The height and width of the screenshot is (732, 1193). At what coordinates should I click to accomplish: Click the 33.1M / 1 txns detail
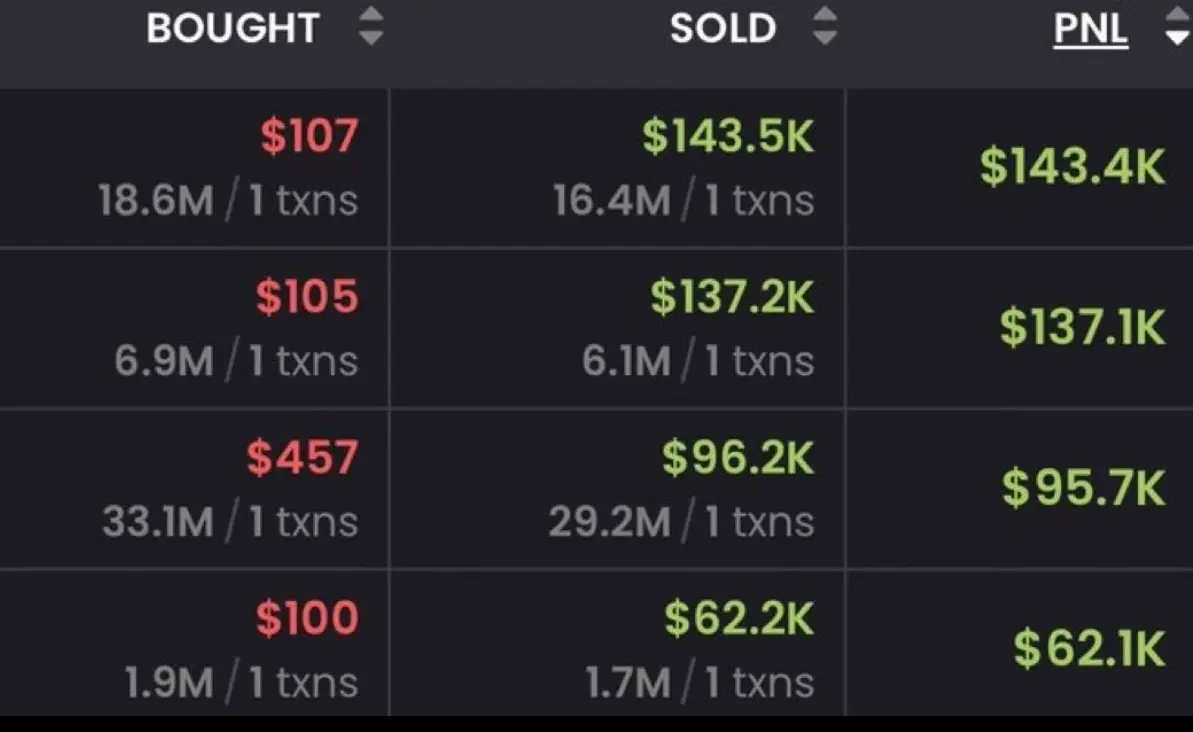tap(230, 522)
